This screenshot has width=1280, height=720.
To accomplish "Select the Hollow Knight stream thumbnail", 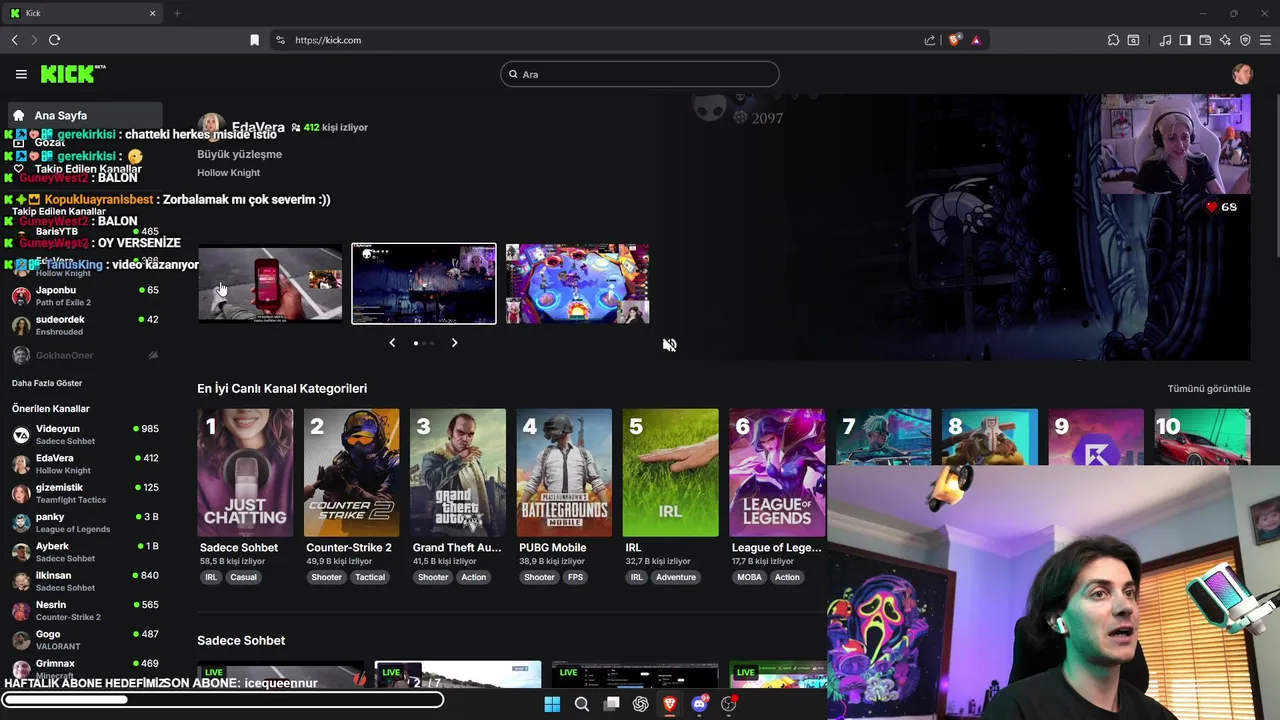I will point(424,284).
